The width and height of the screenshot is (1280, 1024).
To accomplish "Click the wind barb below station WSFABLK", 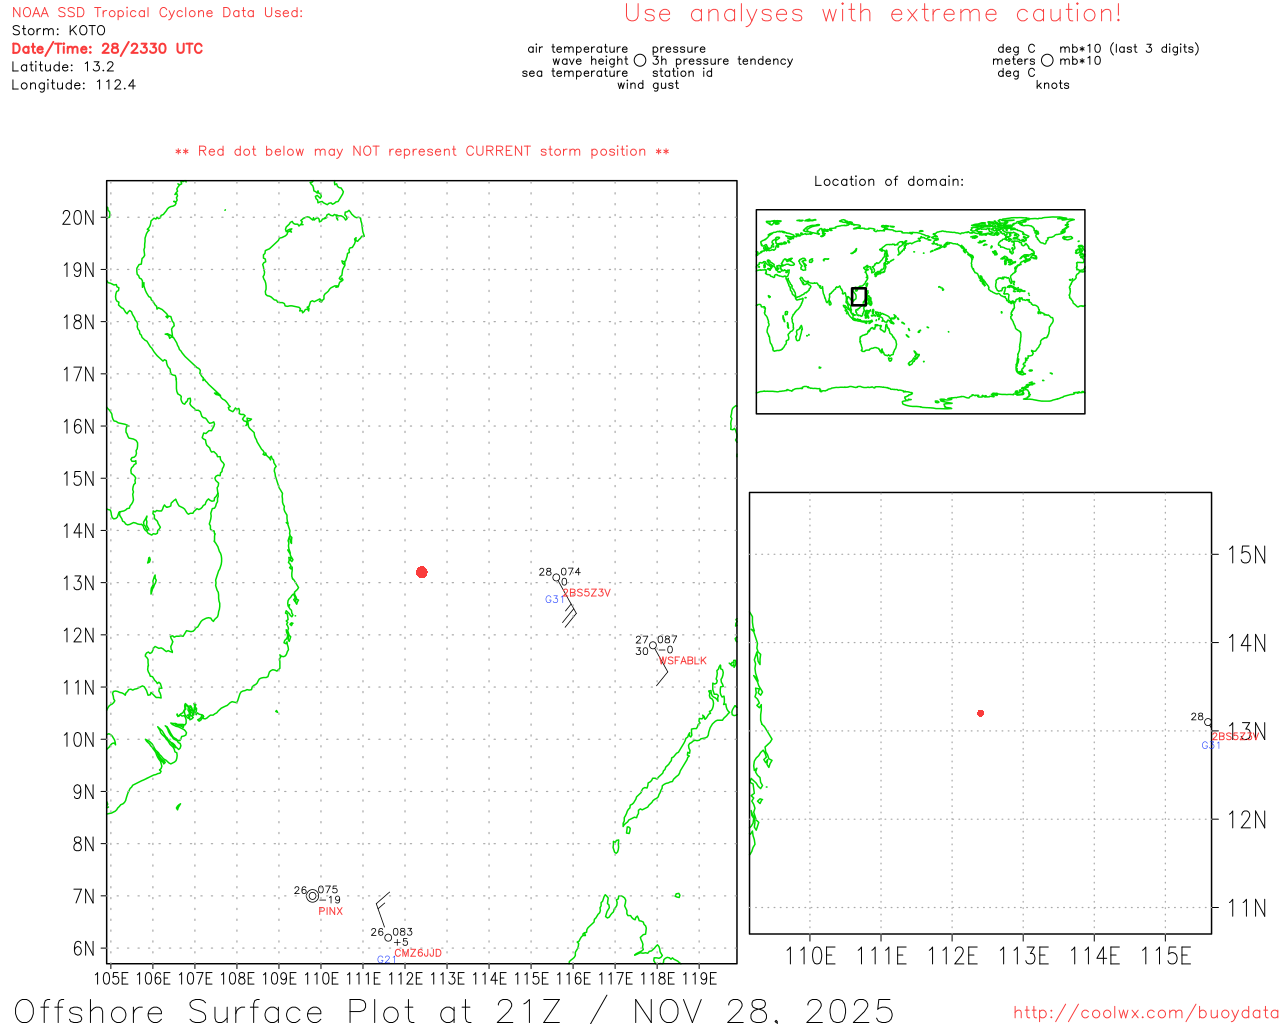I will [661, 667].
